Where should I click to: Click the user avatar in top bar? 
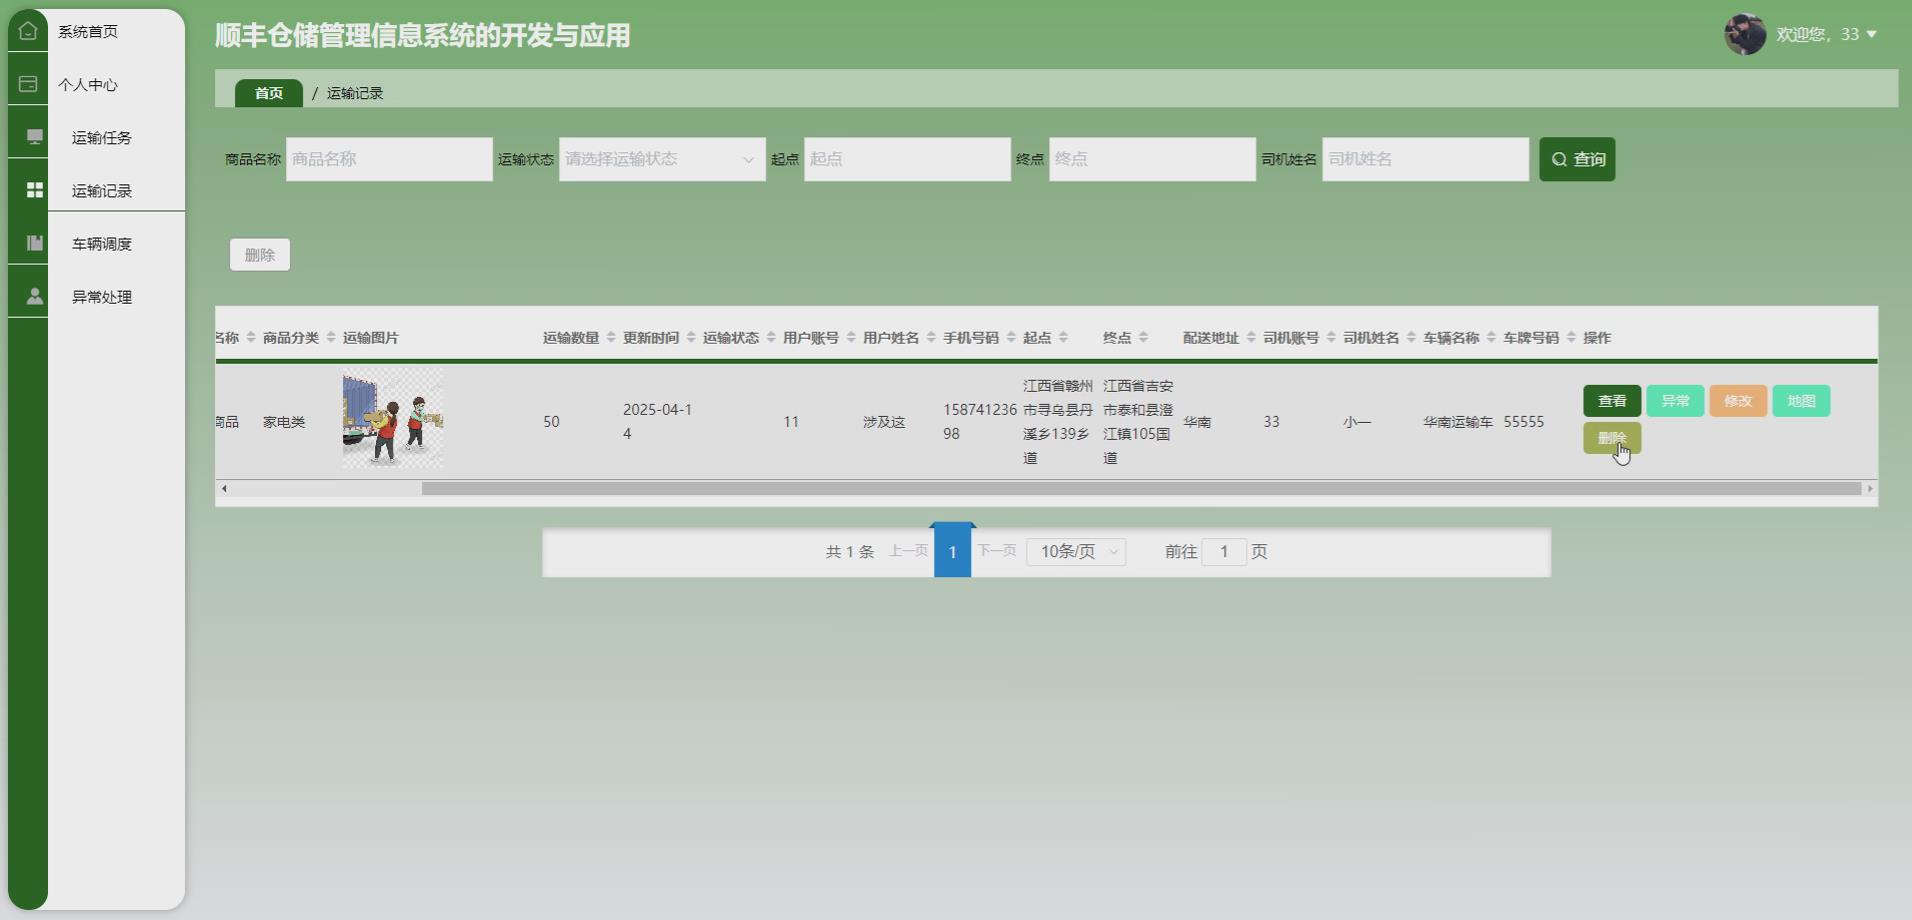coord(1746,34)
